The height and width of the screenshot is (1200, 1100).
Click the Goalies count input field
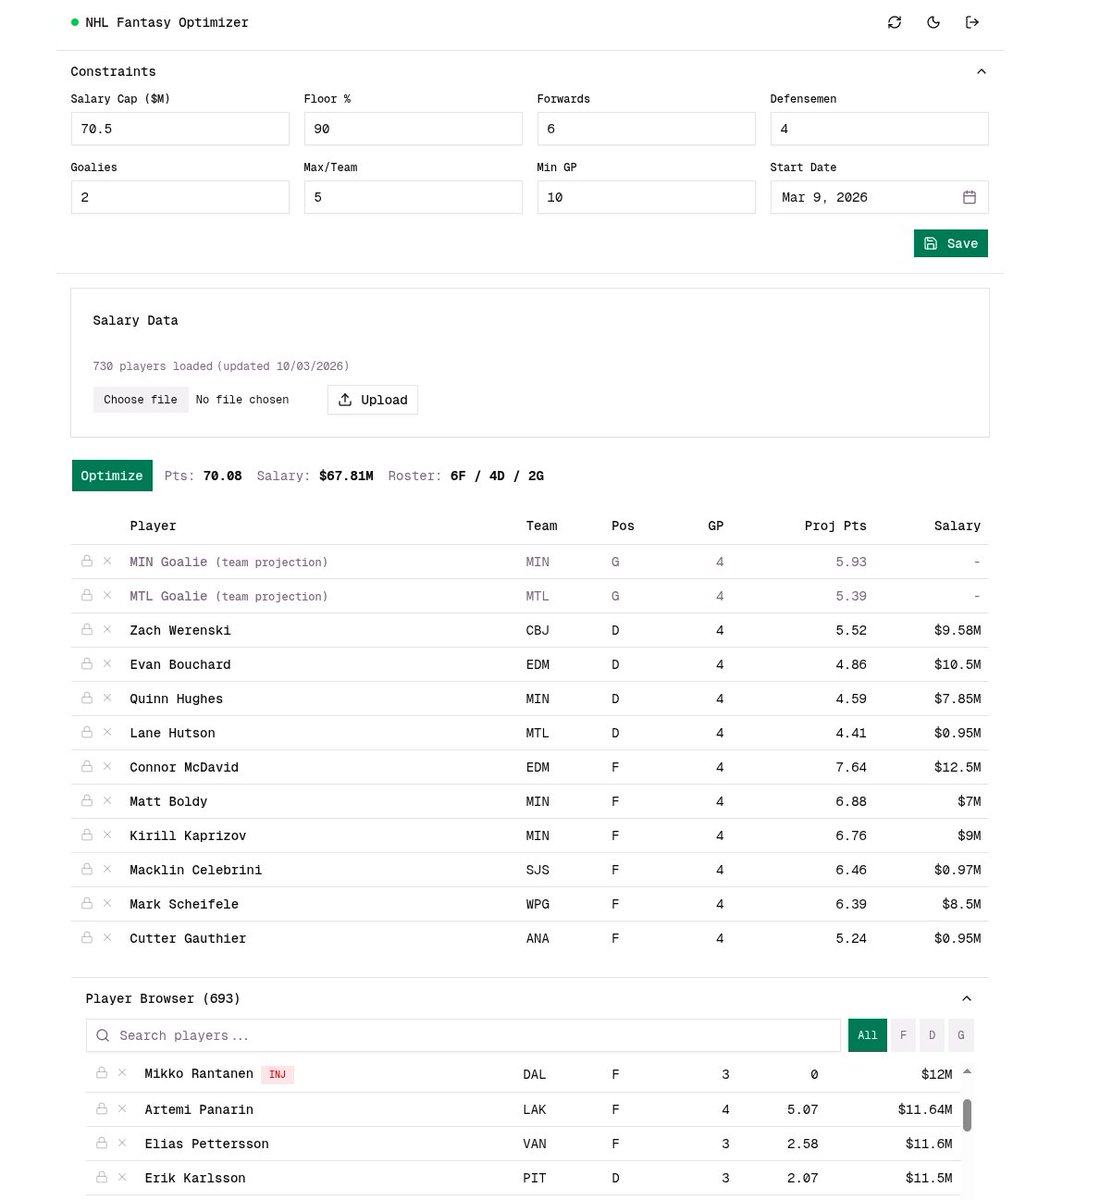[x=180, y=197]
